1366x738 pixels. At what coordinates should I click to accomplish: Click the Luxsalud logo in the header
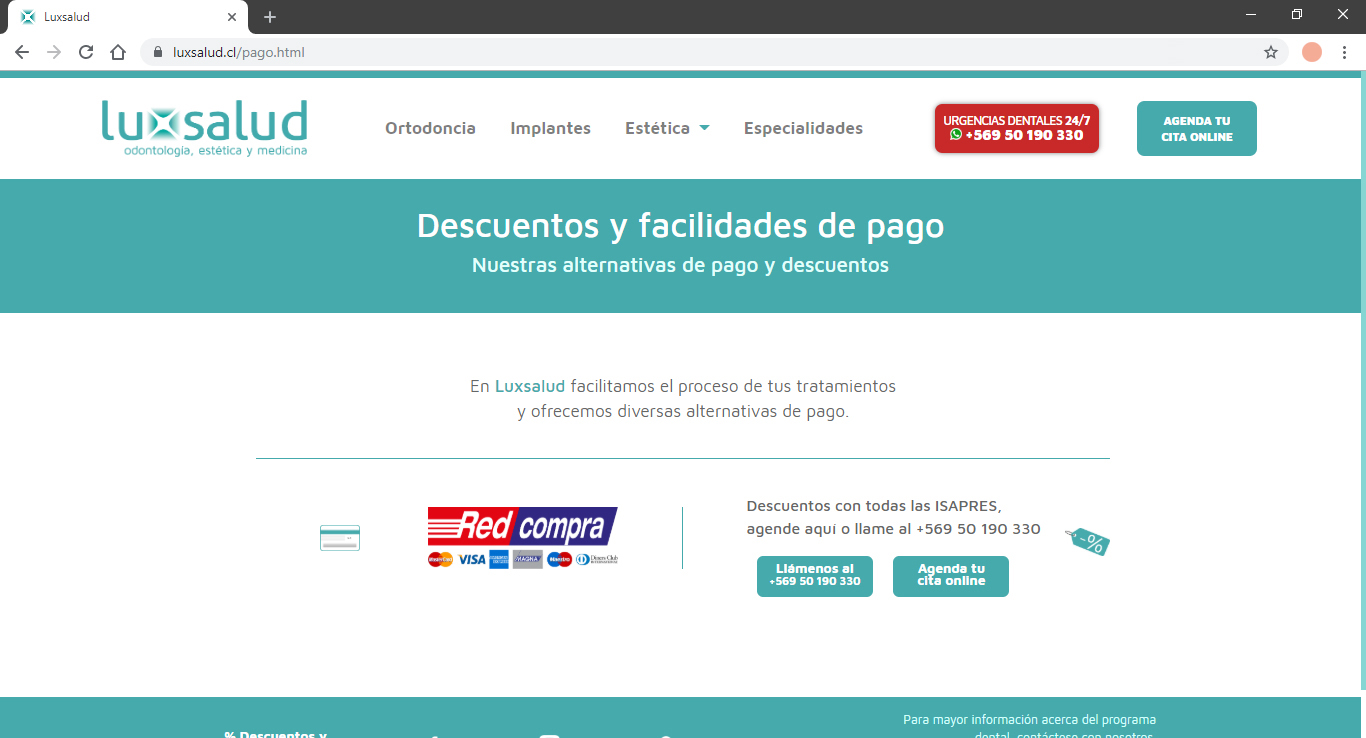pos(204,128)
